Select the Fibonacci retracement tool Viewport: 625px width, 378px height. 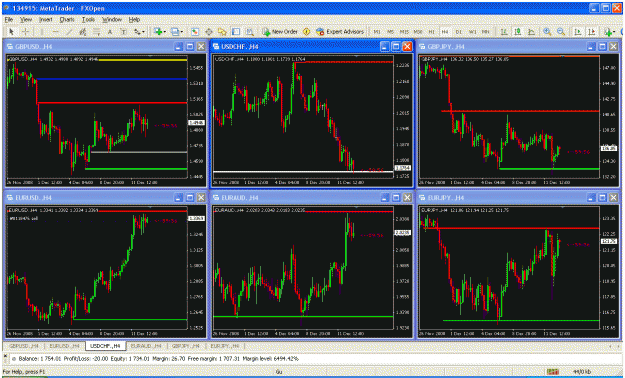coord(96,32)
